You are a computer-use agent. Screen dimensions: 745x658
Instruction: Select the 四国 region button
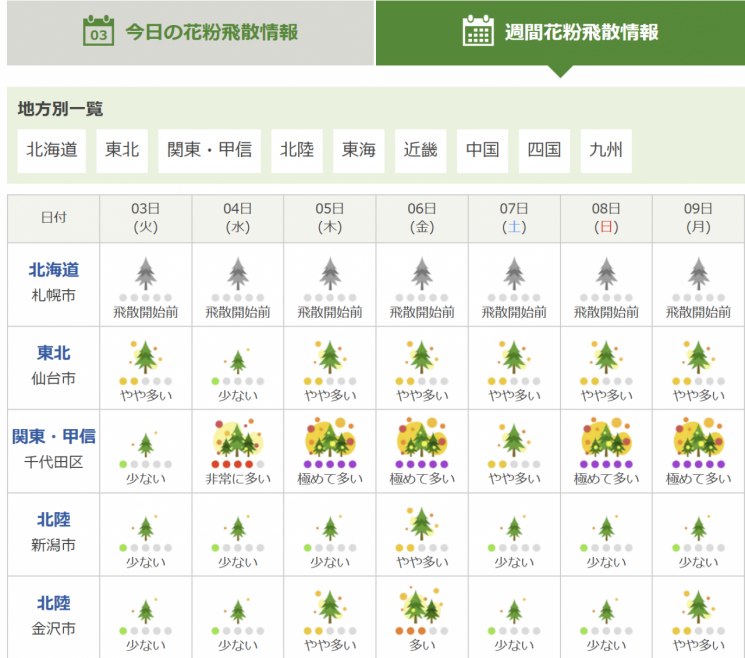(x=544, y=150)
